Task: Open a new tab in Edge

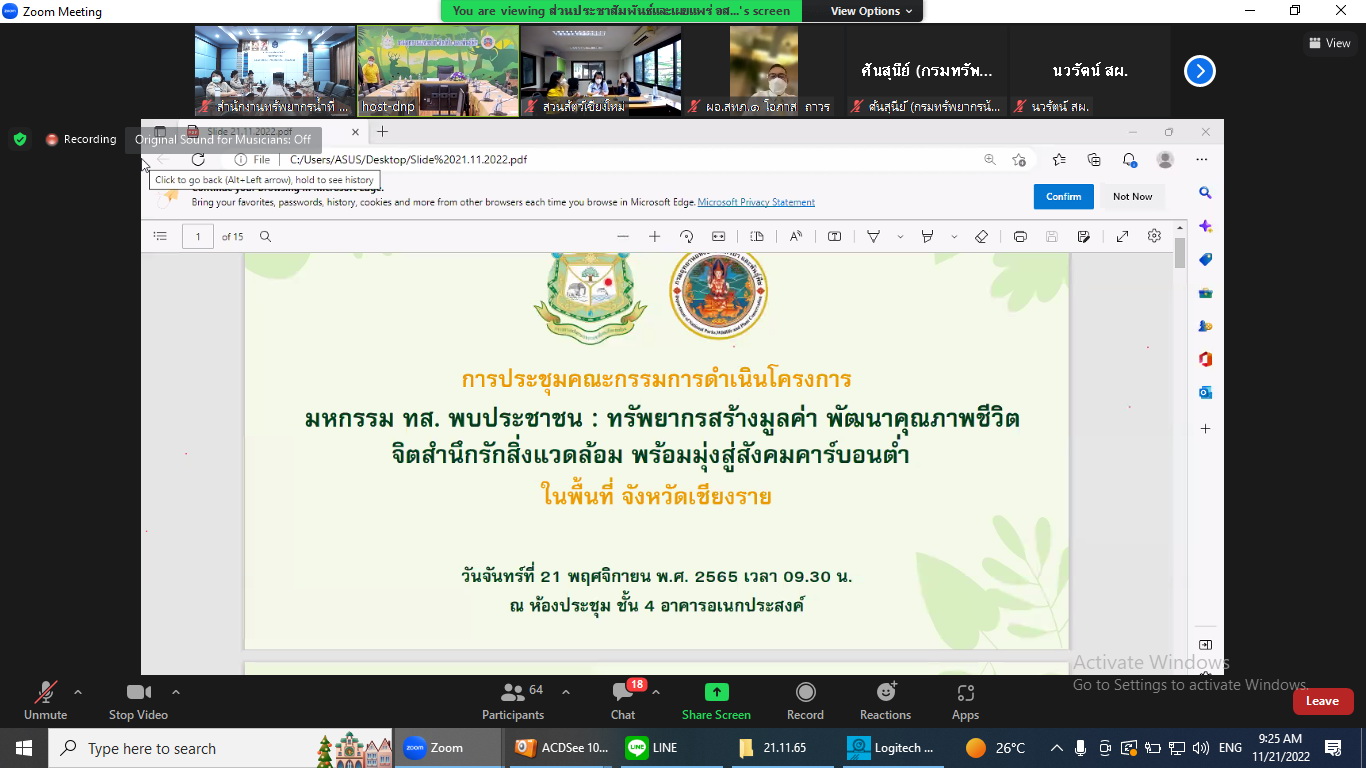Action: point(382,131)
